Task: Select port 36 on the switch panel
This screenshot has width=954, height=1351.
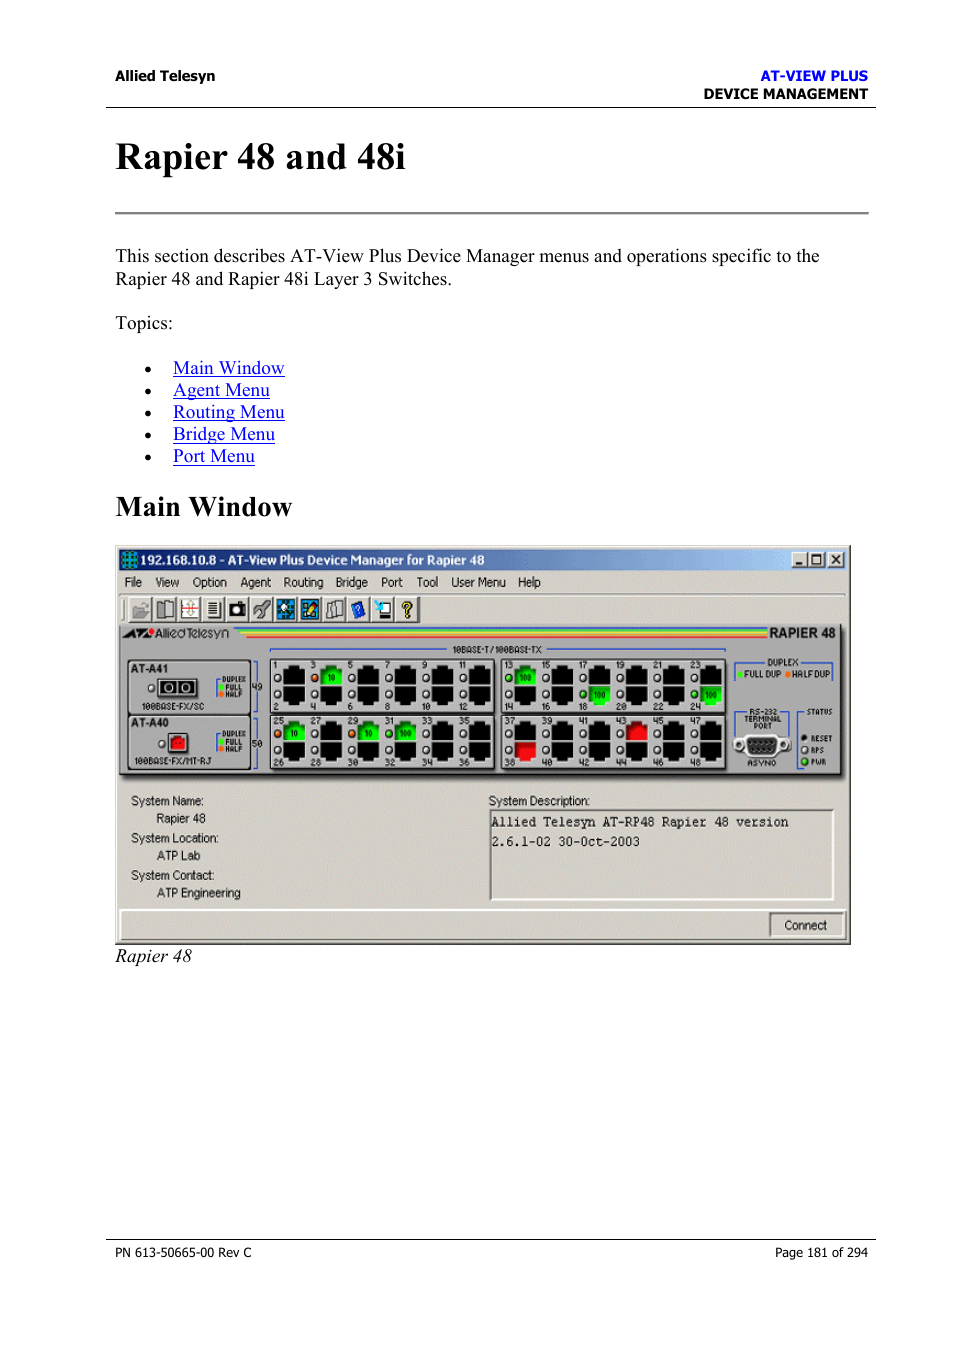Action: coord(480,750)
